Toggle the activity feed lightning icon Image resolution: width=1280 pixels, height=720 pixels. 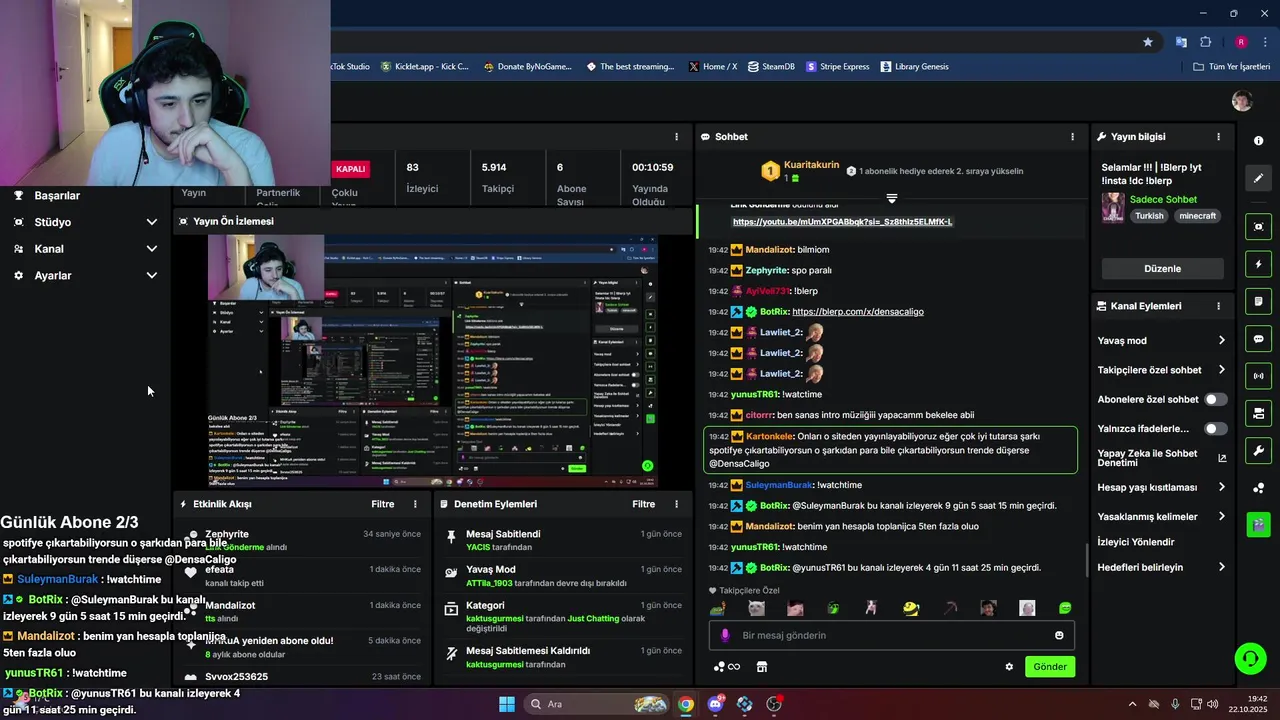coord(1259,264)
